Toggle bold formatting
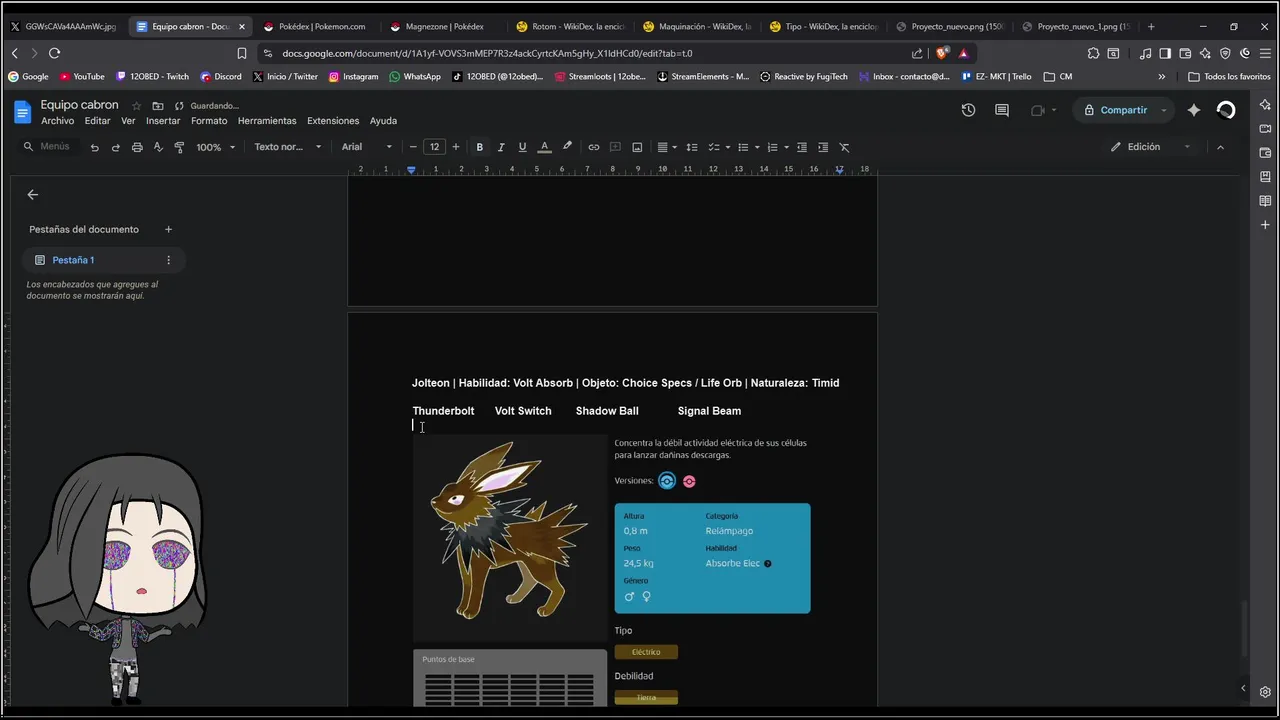 479,147
